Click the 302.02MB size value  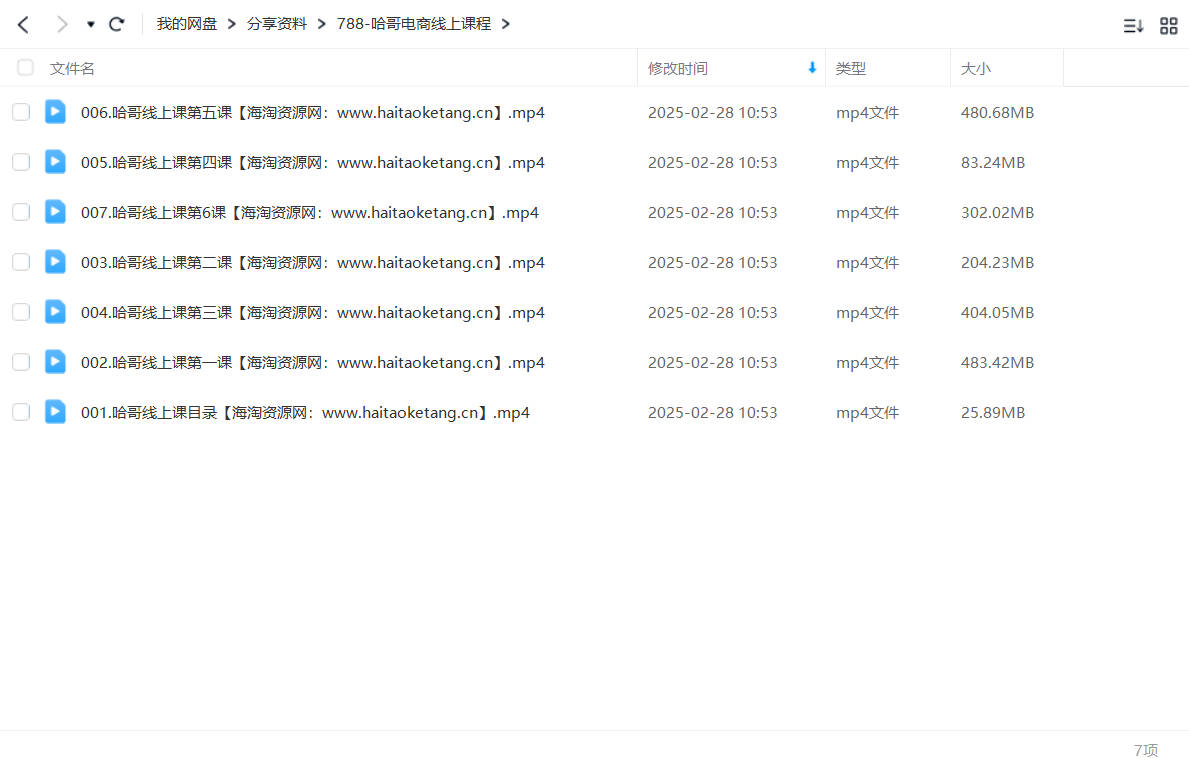997,213
